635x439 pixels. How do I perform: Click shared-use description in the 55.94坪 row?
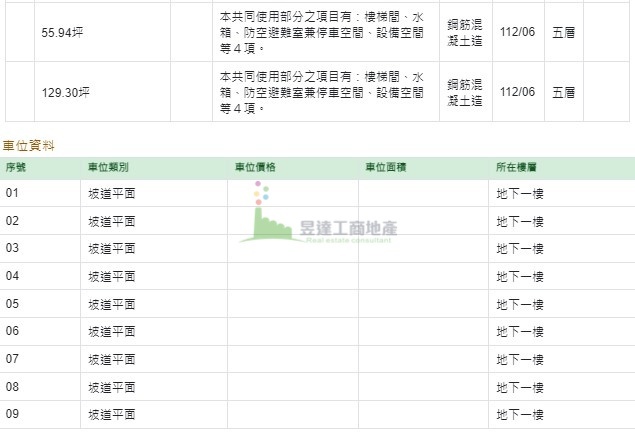click(x=323, y=33)
